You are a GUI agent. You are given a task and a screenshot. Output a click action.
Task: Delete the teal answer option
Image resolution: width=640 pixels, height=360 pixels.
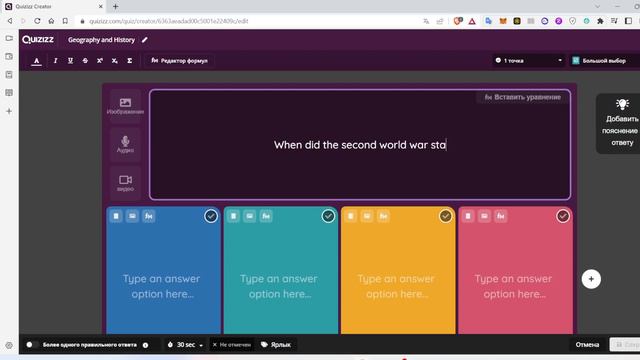(233, 216)
